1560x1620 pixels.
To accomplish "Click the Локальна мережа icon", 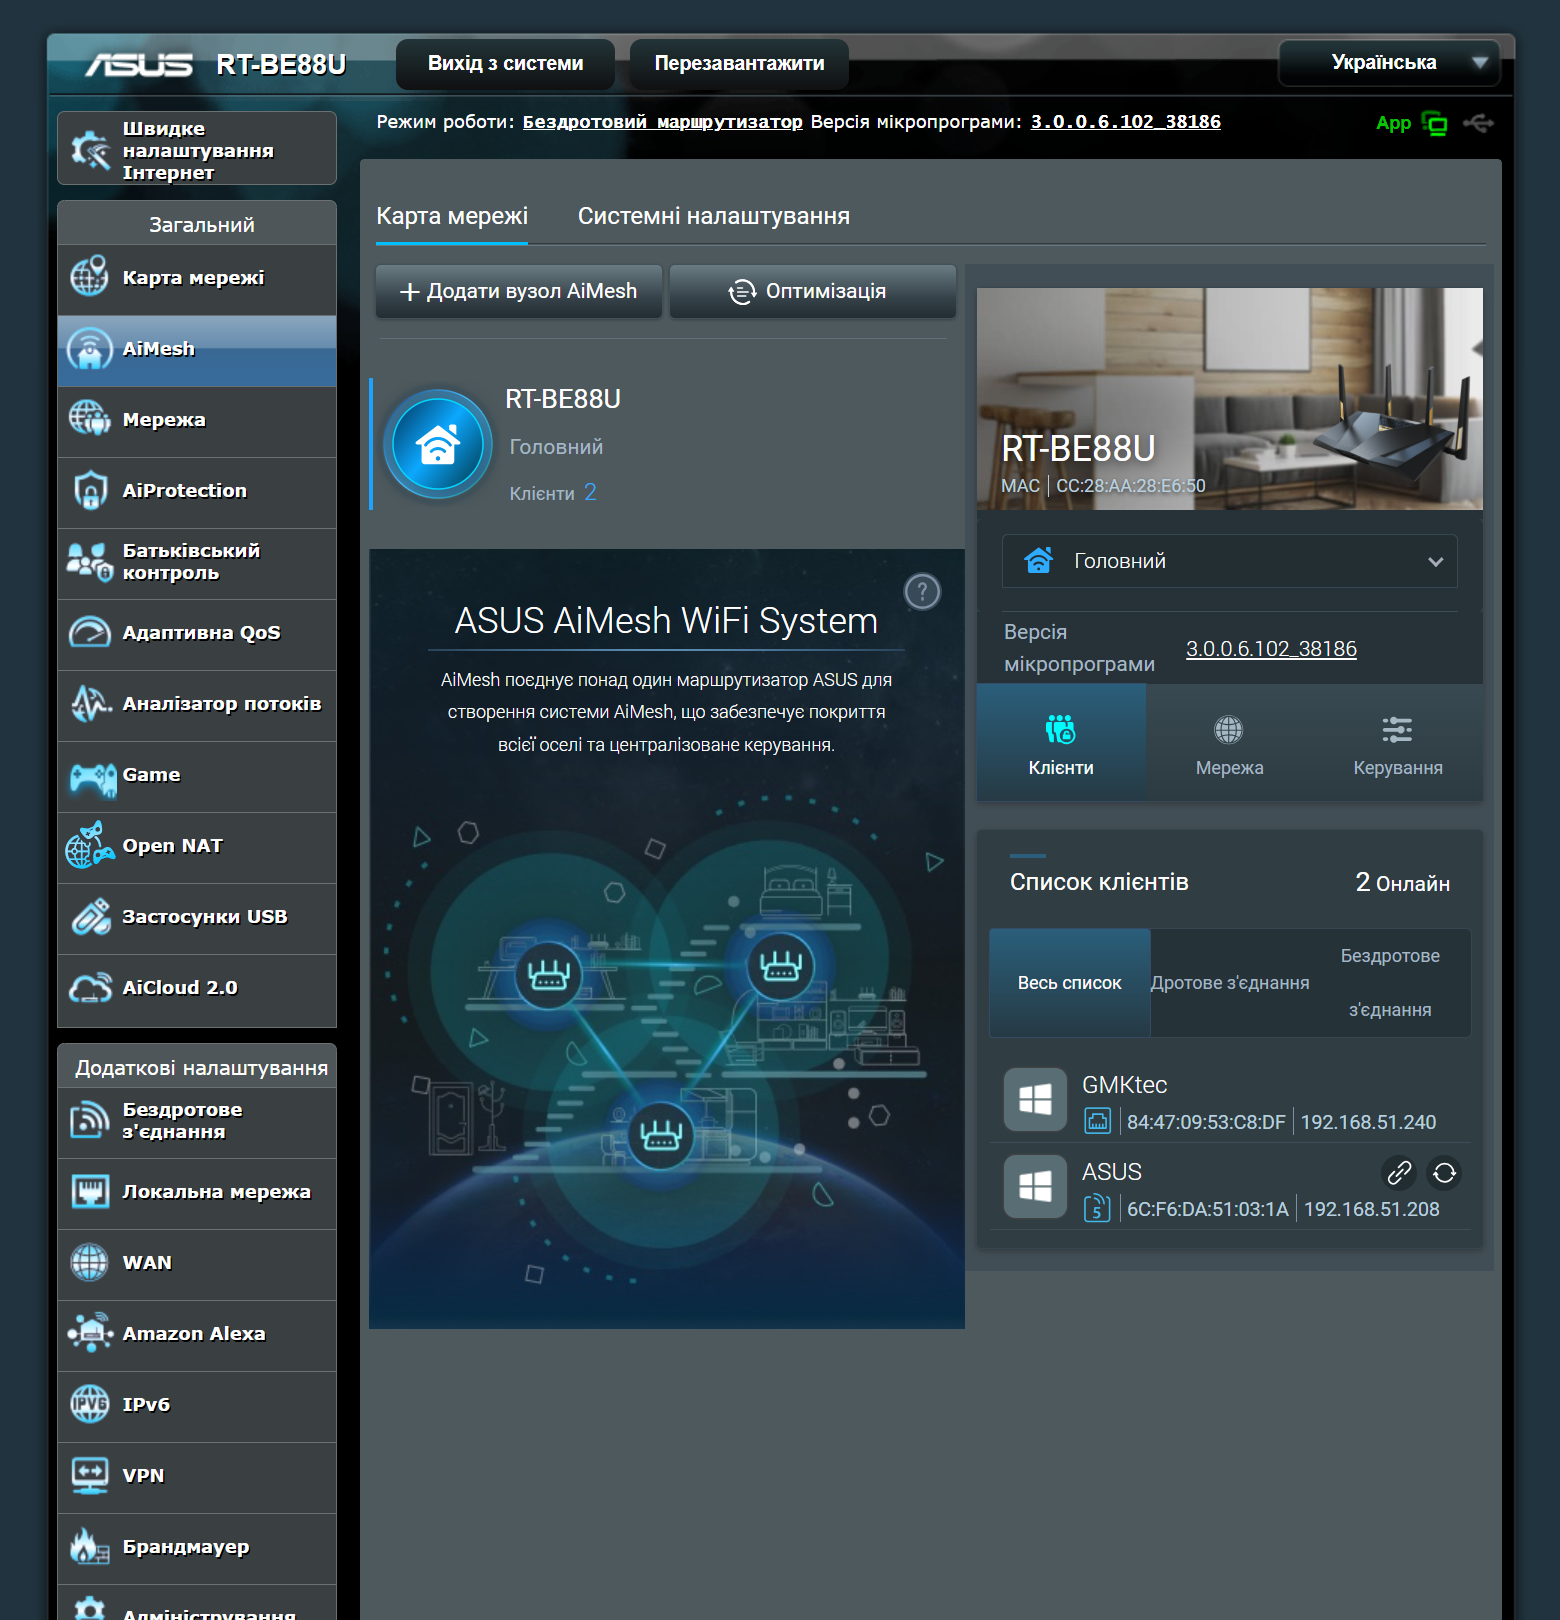I will pyautogui.click(x=90, y=1192).
